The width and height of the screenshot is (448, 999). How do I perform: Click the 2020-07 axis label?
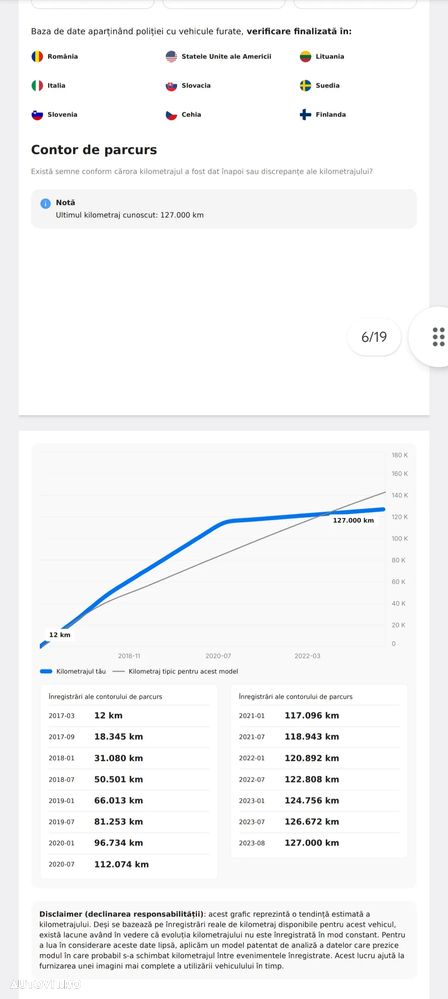(217, 655)
